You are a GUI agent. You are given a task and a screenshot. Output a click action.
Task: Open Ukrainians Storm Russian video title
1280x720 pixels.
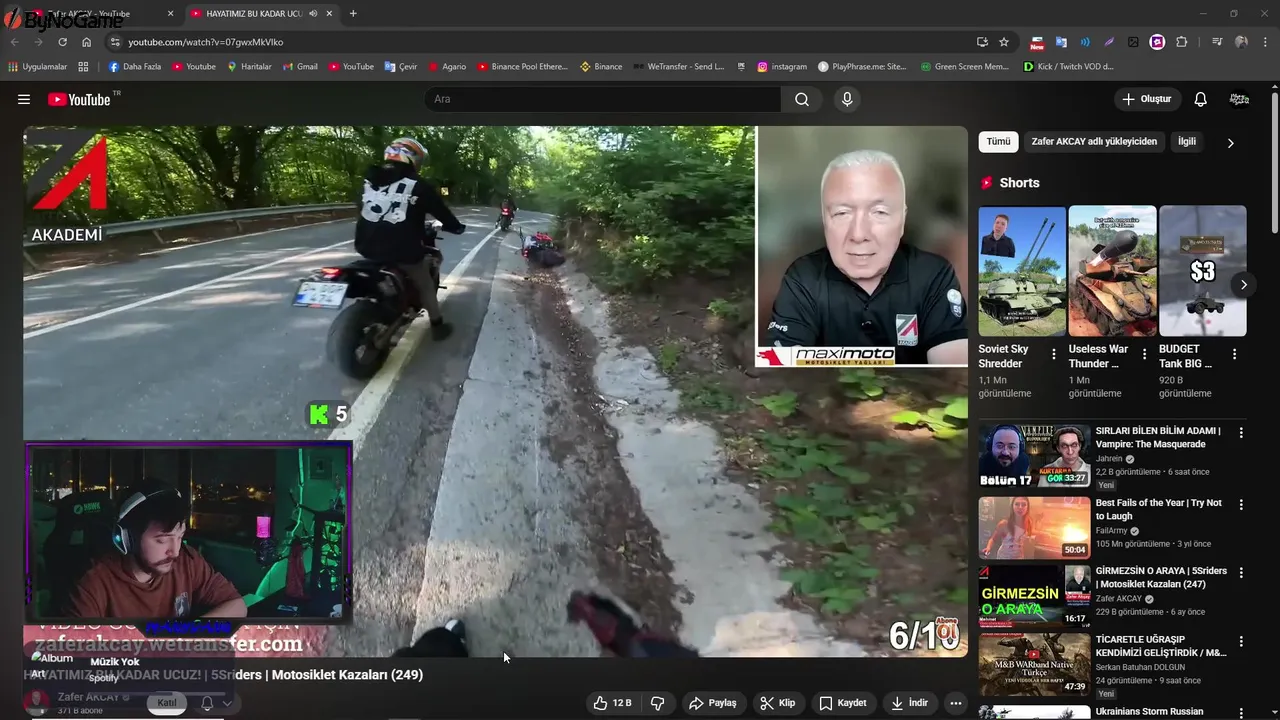coord(1149,712)
